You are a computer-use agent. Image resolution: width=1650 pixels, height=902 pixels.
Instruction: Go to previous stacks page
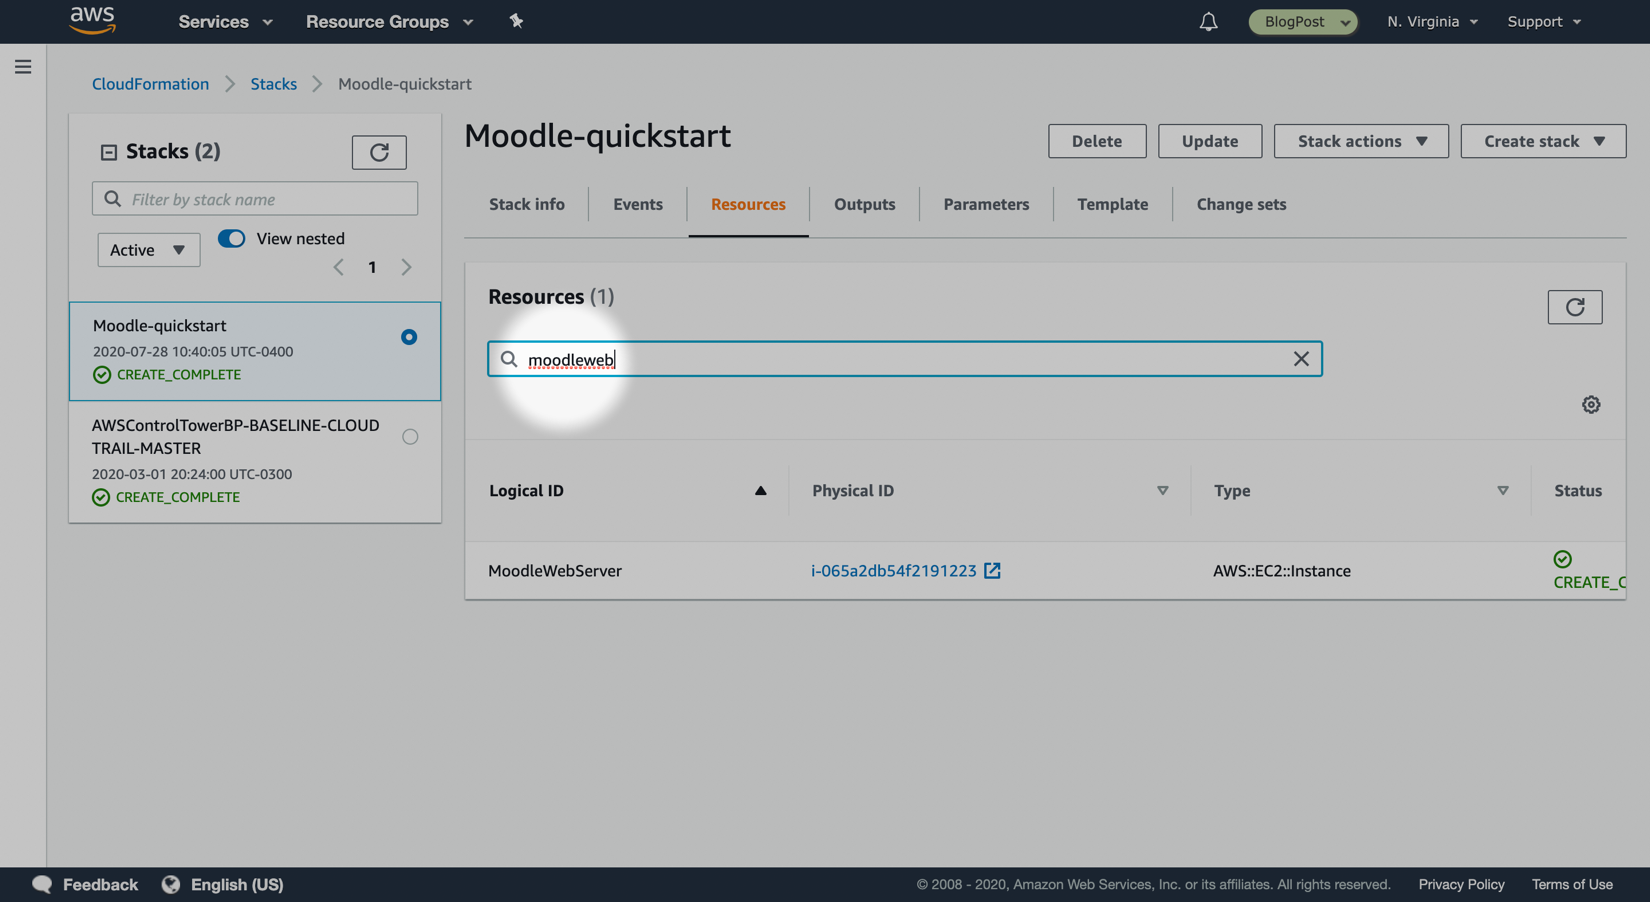(339, 267)
